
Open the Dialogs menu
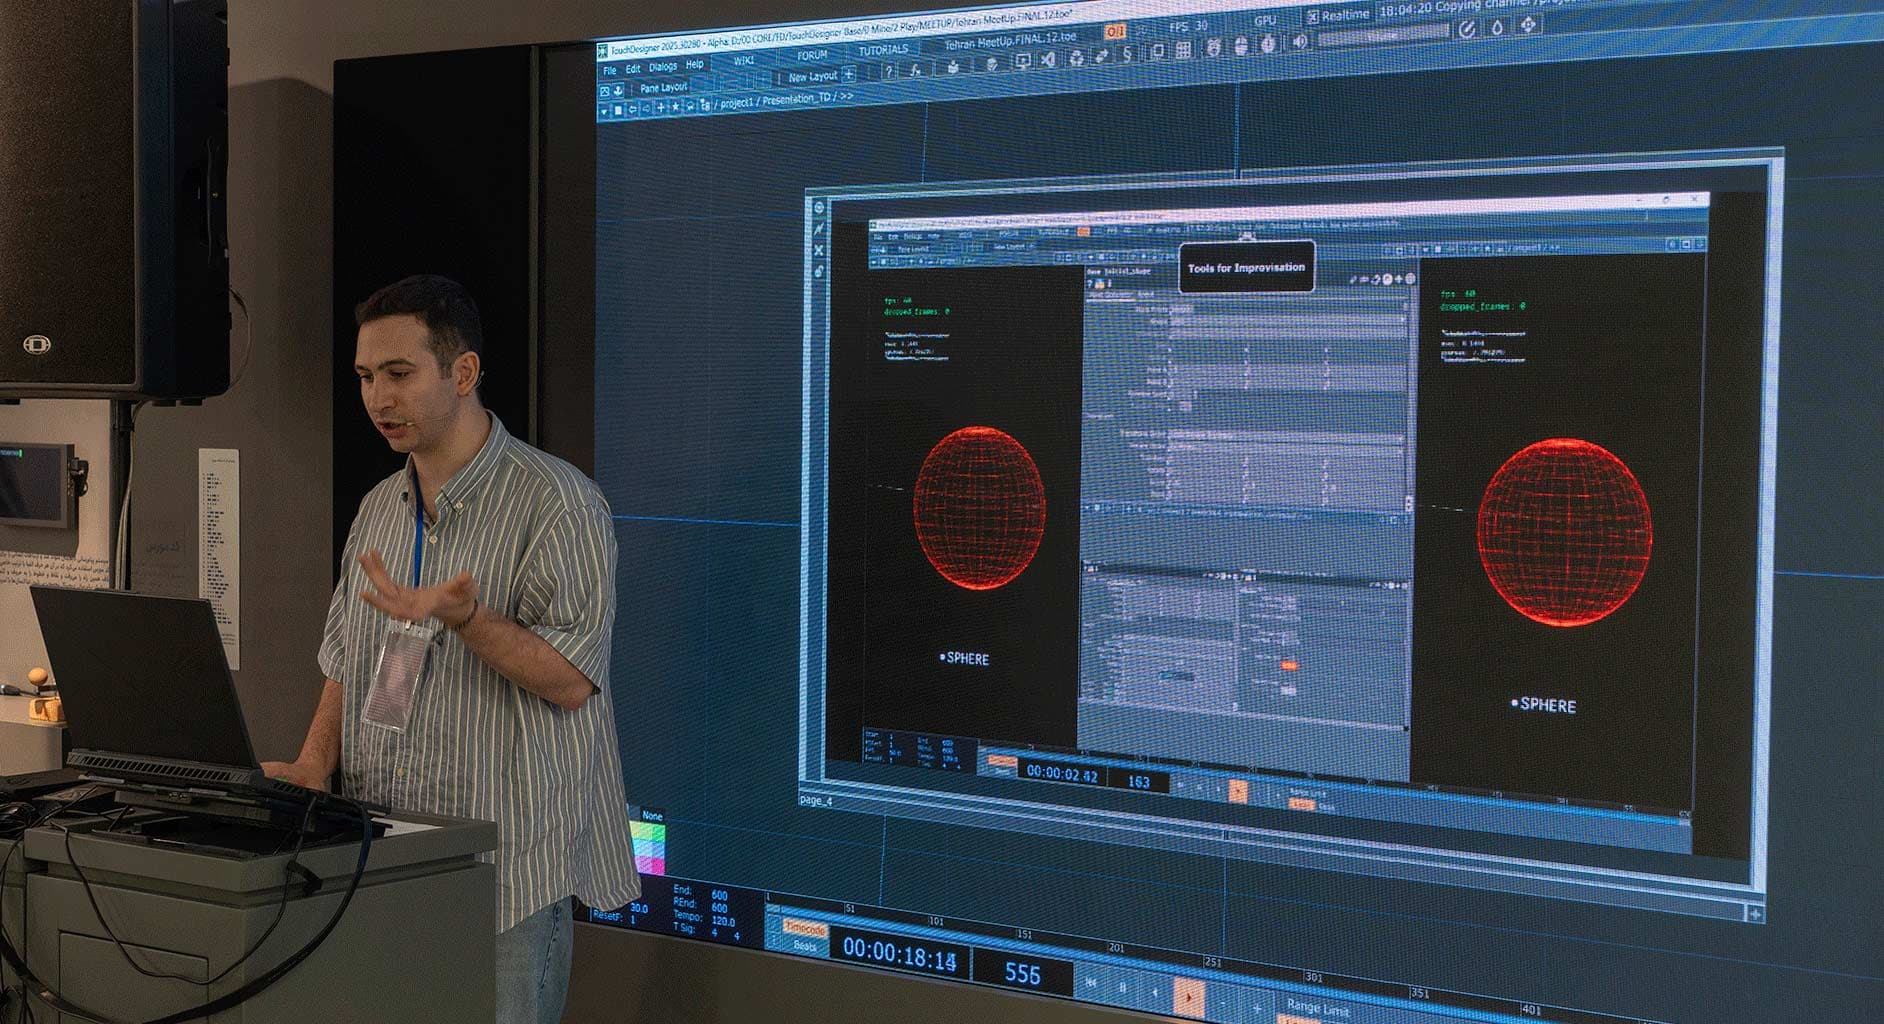point(663,67)
